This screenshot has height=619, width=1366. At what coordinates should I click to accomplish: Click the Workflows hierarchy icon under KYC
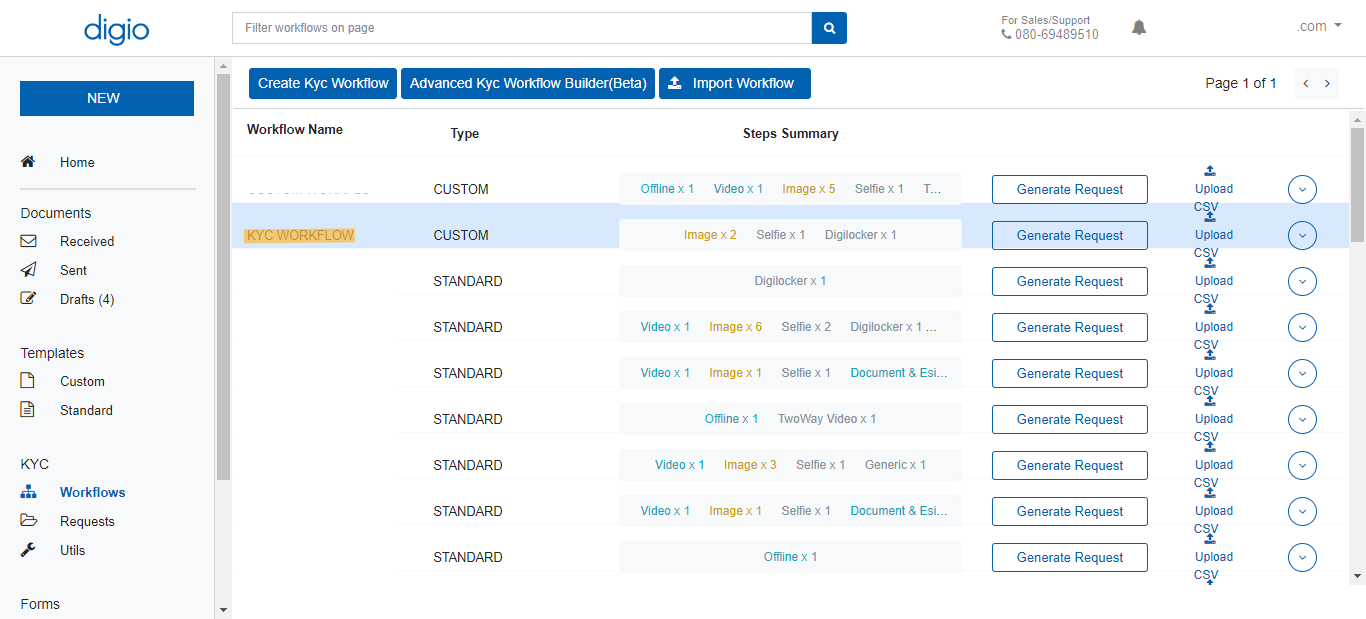point(29,492)
